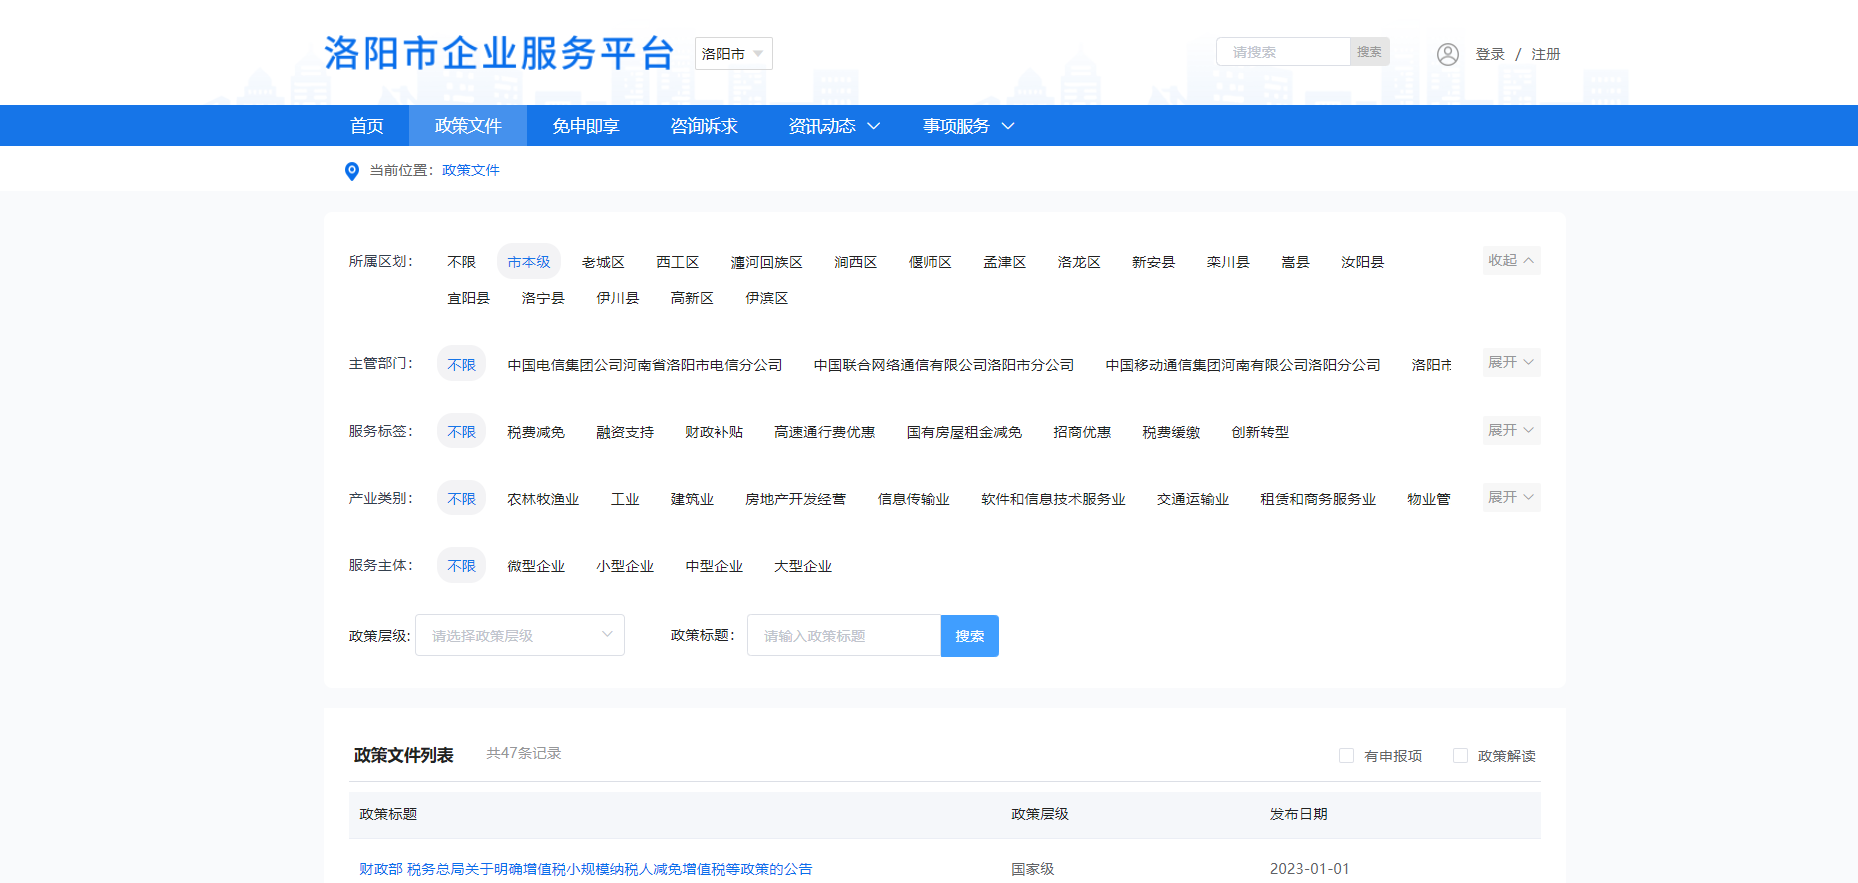Choose 栾川县 in district filter
The height and width of the screenshot is (883, 1858).
1228,262
